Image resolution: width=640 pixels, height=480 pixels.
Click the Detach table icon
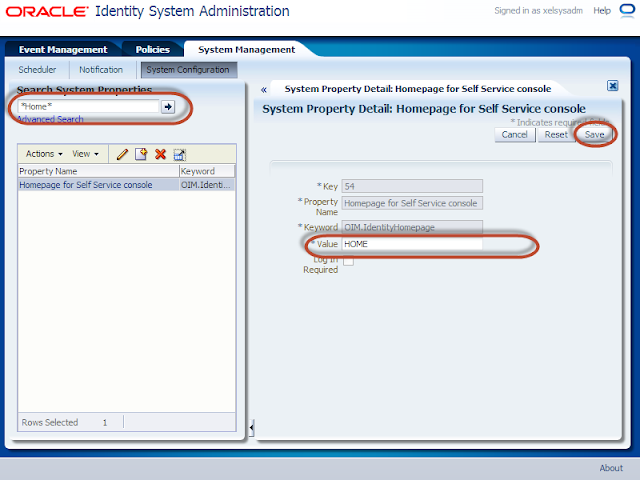coord(180,155)
